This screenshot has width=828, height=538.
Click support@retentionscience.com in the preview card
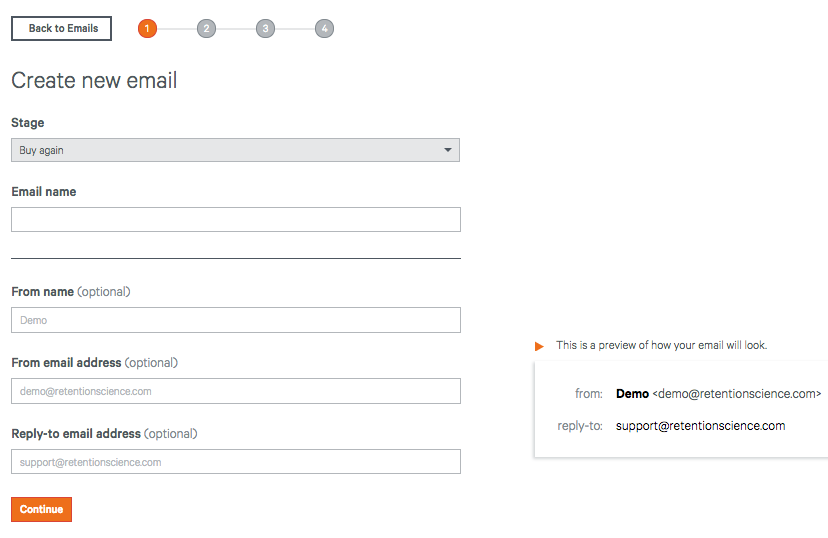pyautogui.click(x=700, y=426)
